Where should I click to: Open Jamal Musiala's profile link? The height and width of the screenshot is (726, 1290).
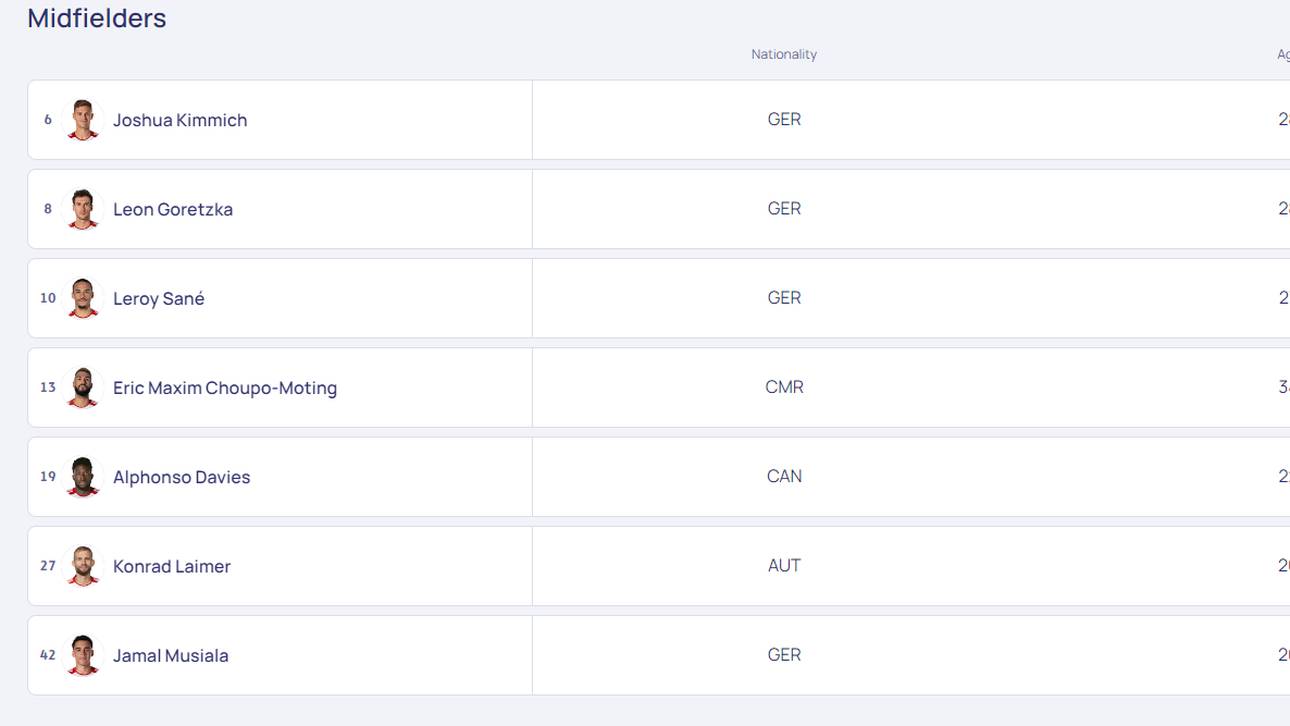coord(171,656)
